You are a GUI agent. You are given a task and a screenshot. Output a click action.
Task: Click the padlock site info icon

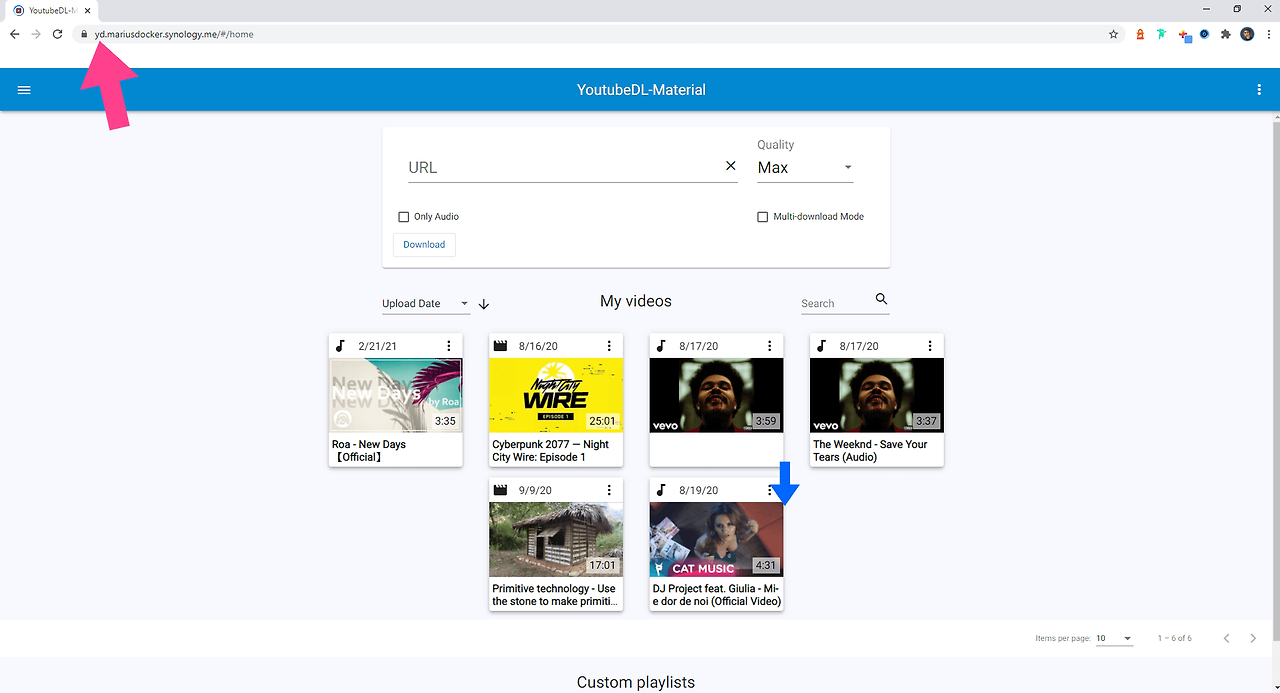coord(85,34)
